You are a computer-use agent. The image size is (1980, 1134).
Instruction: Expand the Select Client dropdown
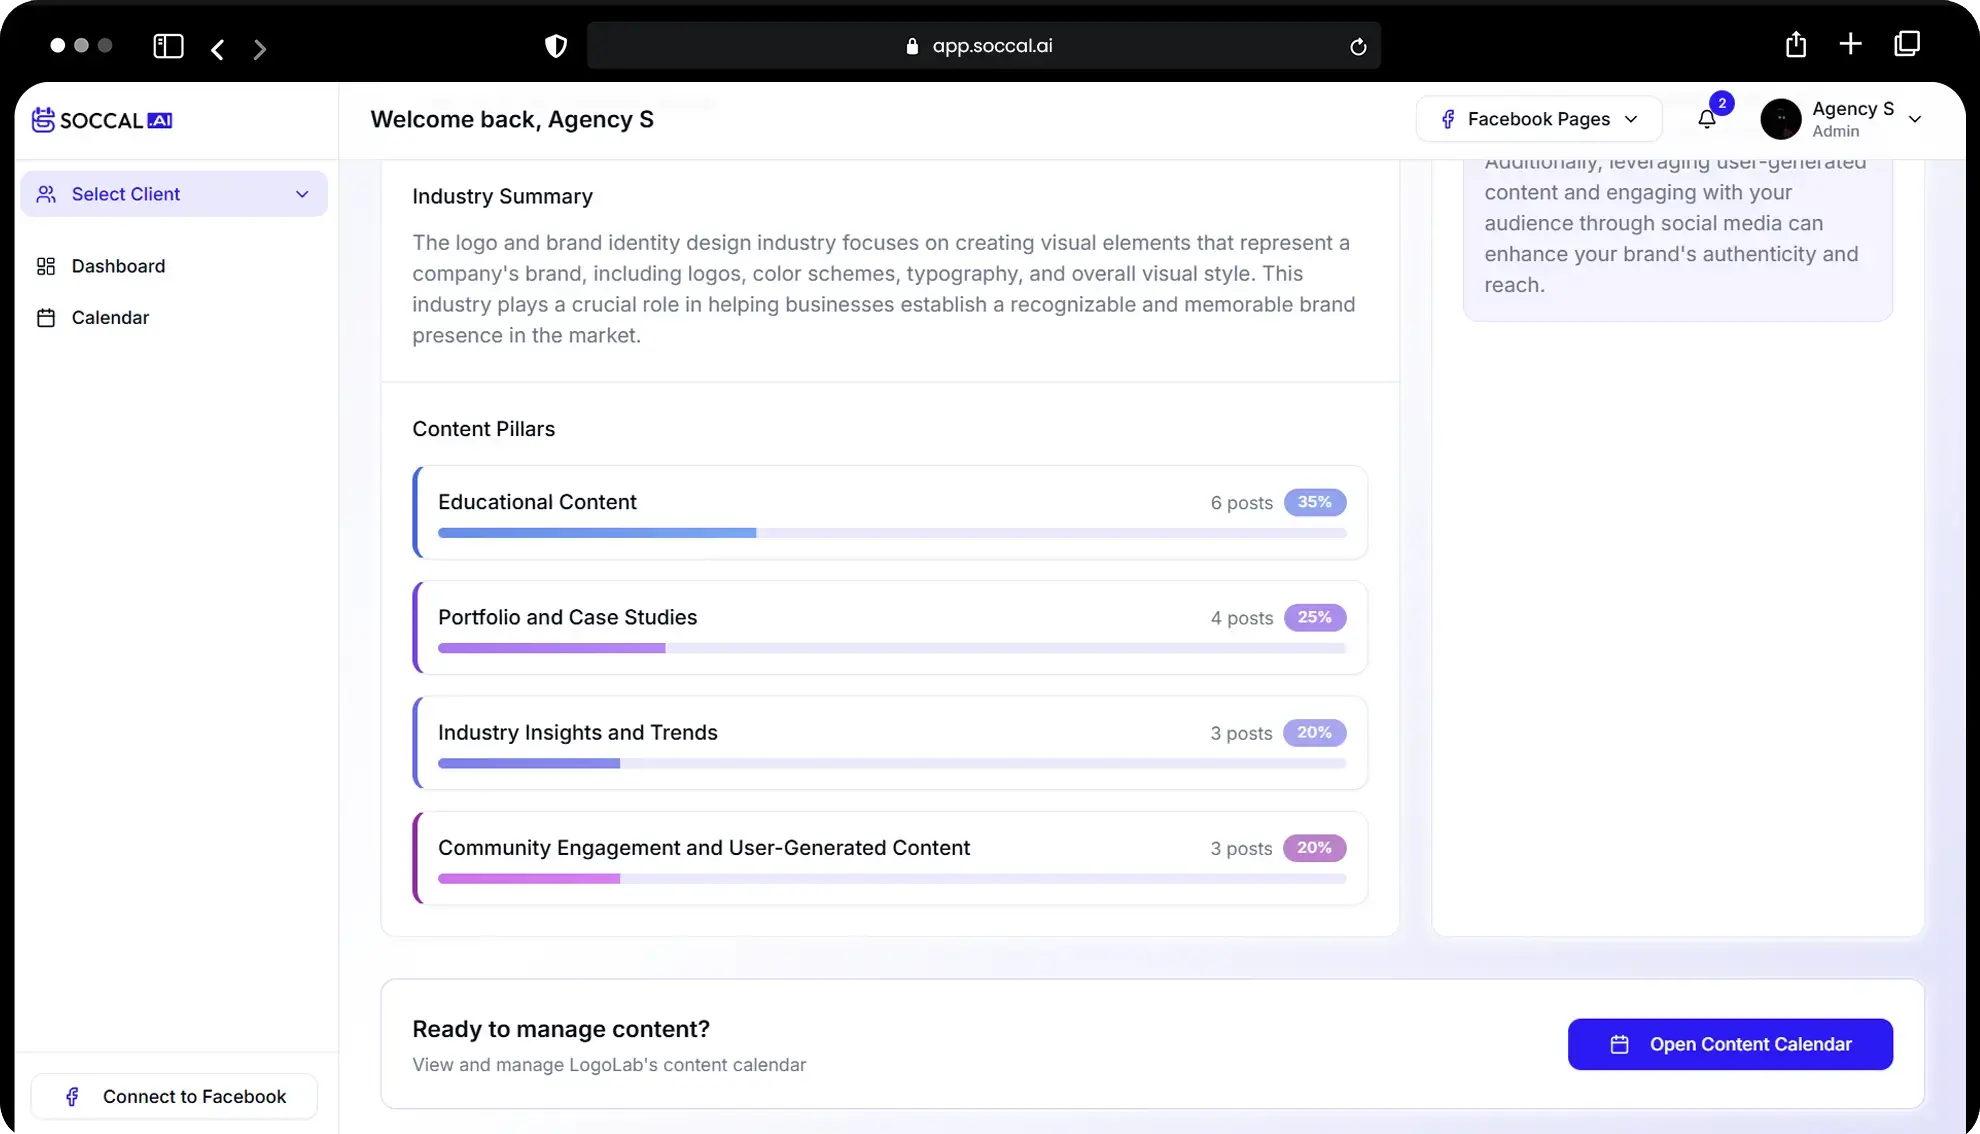(x=174, y=194)
